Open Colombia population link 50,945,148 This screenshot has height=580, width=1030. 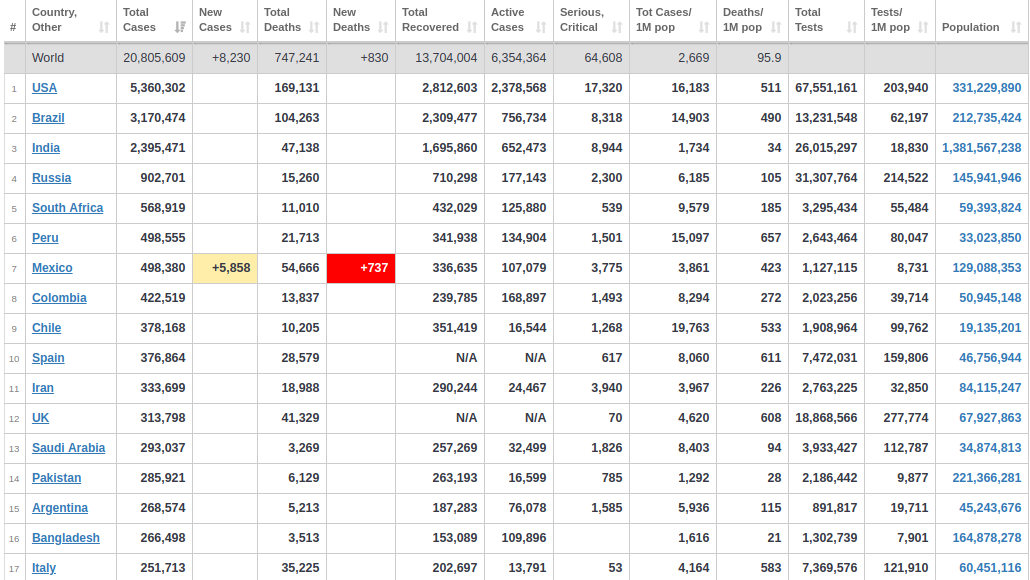[990, 298]
